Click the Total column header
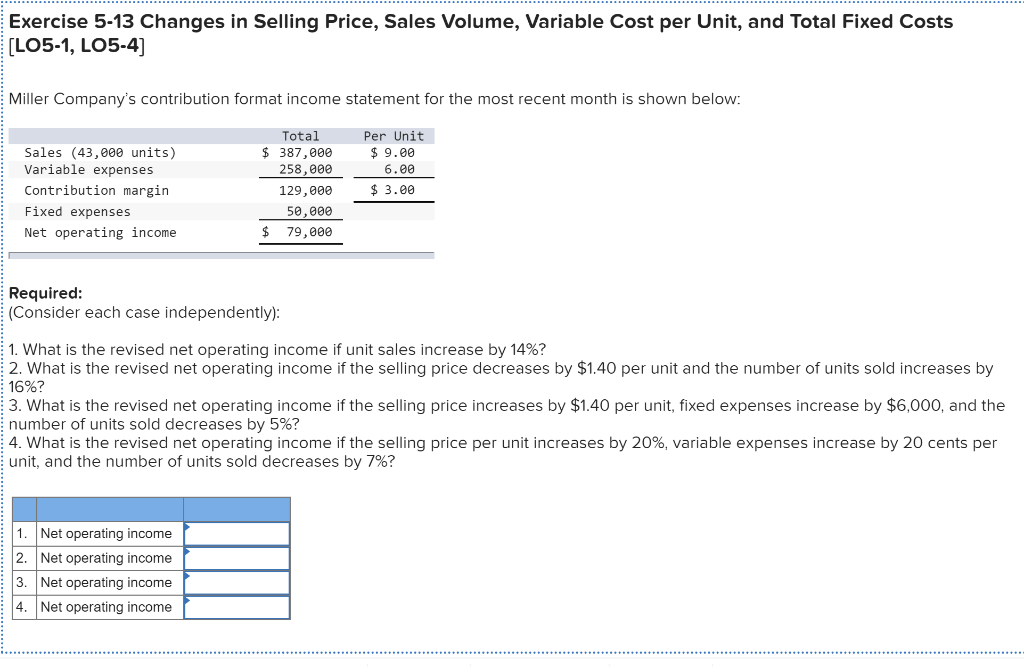This screenshot has height=667, width=1024. (x=301, y=135)
